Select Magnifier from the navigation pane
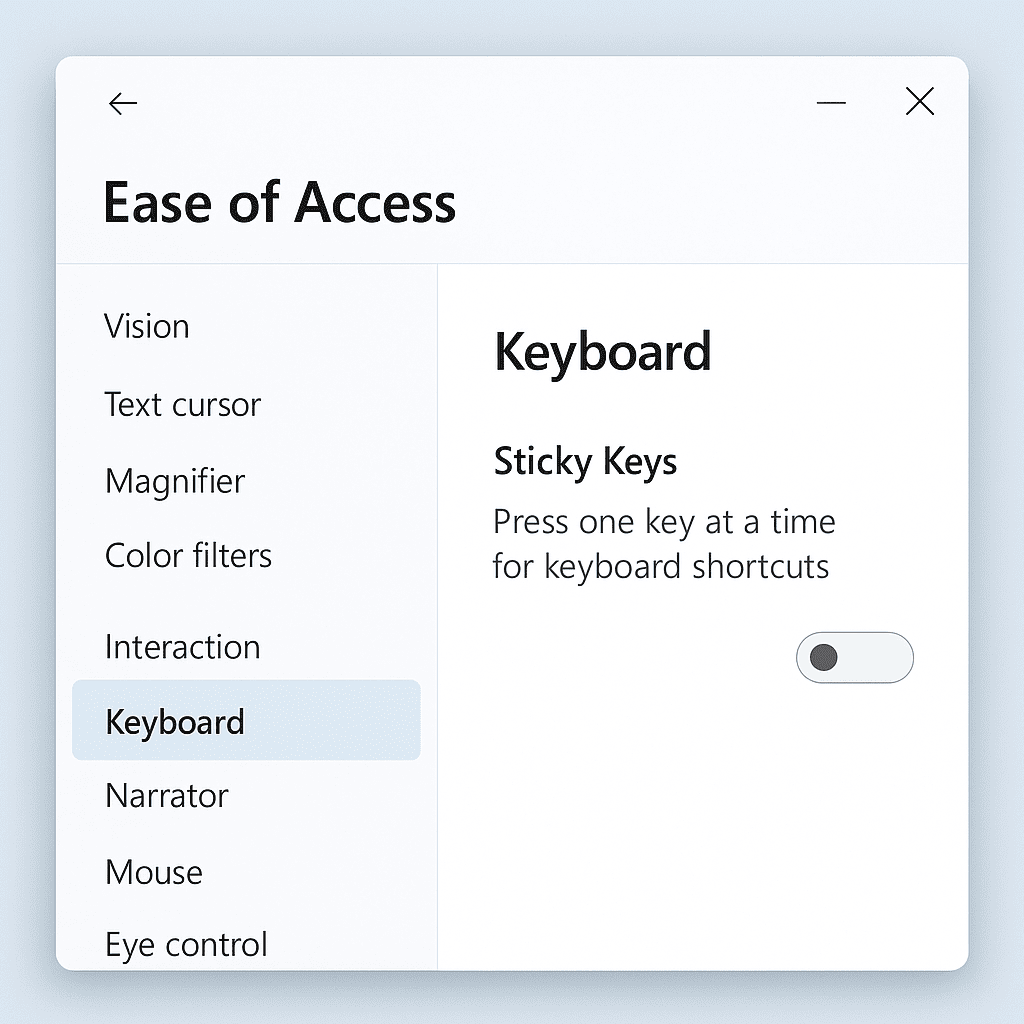Image resolution: width=1024 pixels, height=1024 pixels. (174, 481)
